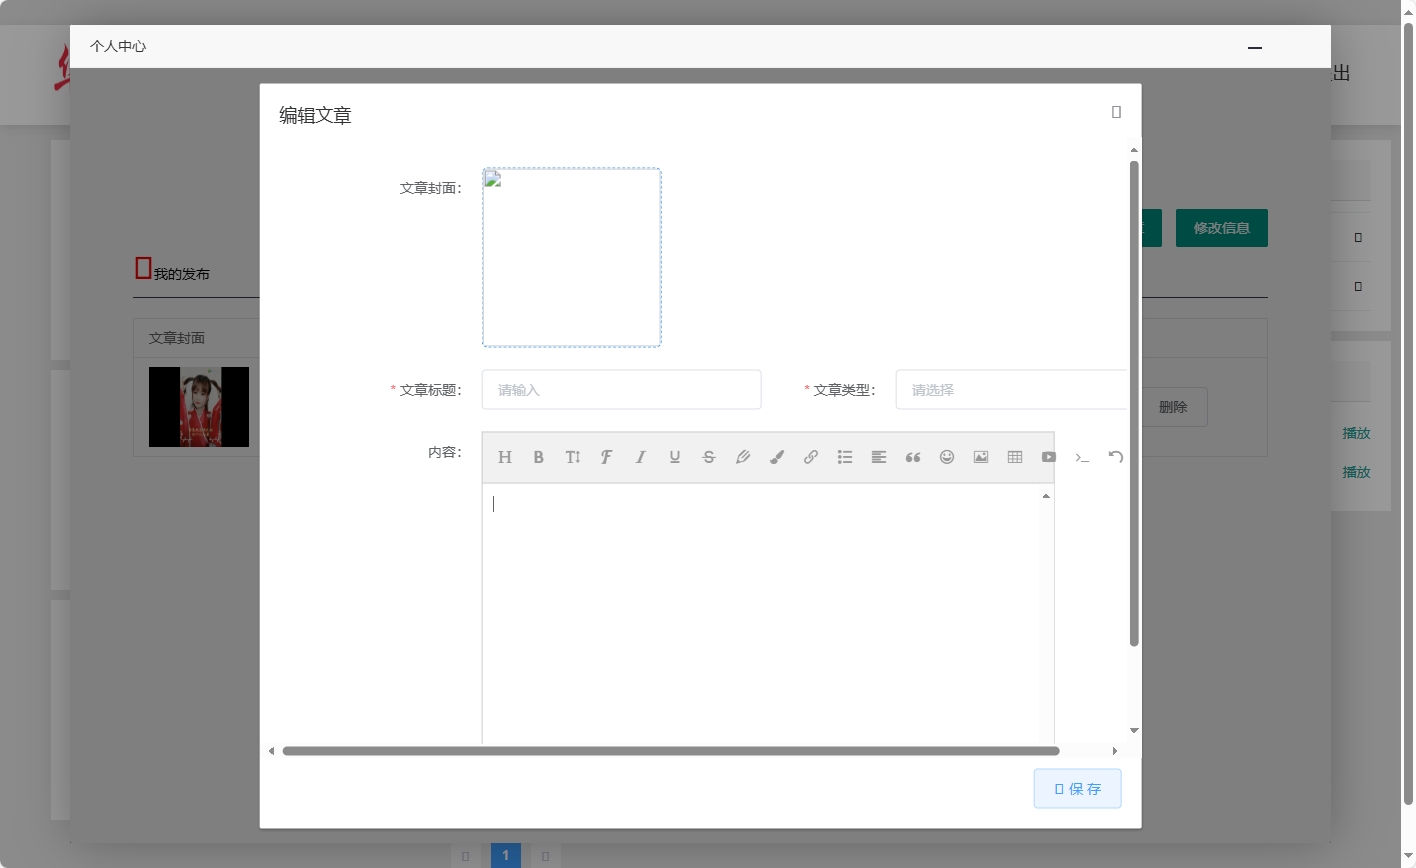Click the 删除 button behind the dialog
This screenshot has width=1416, height=868.
point(1175,407)
